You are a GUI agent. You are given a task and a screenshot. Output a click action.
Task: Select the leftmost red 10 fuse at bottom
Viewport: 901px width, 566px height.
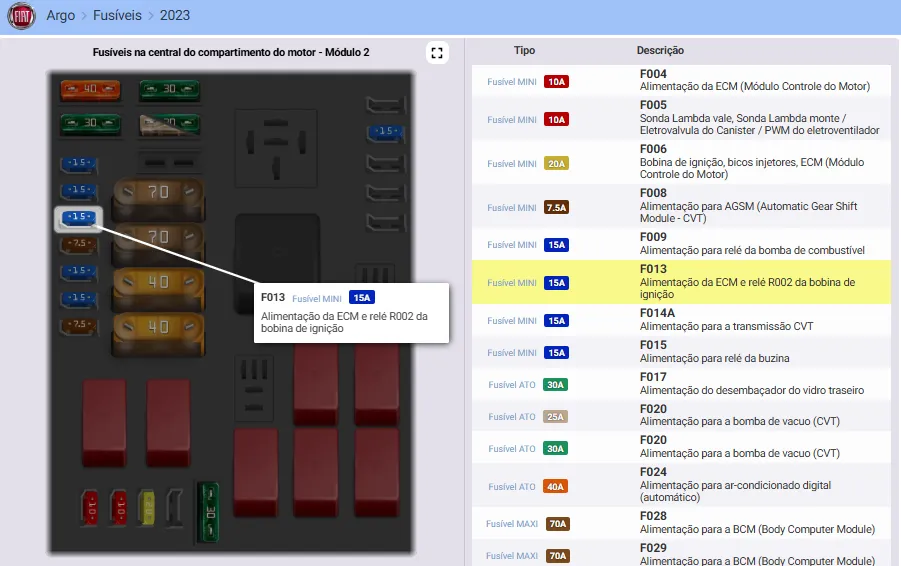(x=90, y=507)
